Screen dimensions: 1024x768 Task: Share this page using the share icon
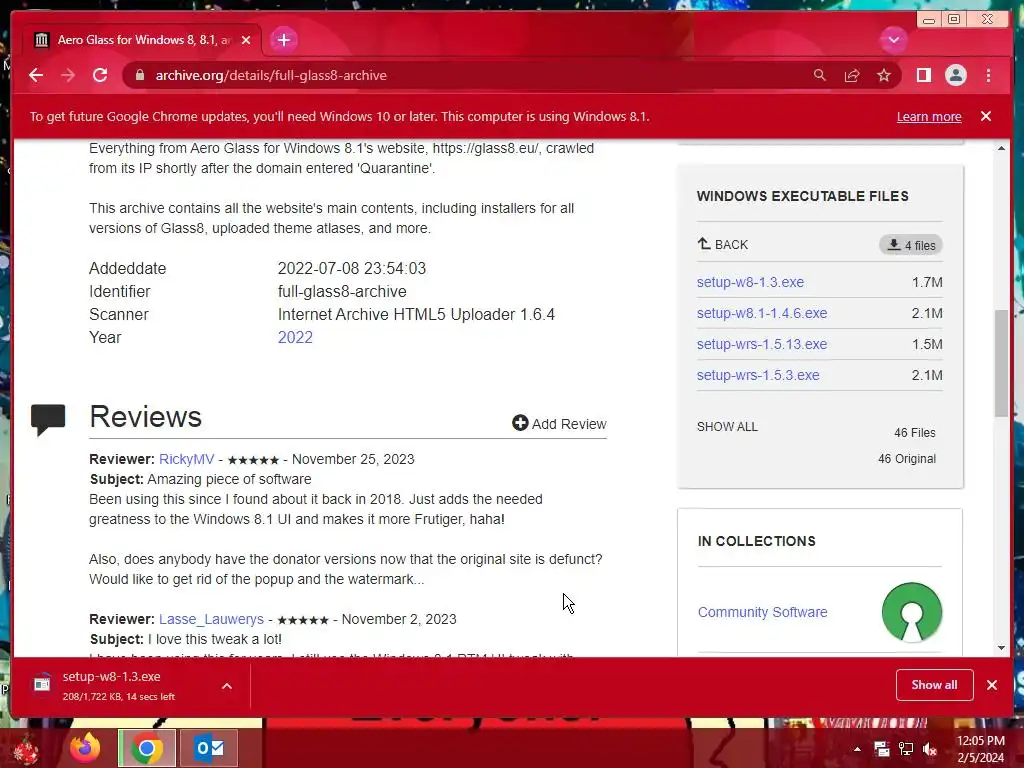coord(852,75)
